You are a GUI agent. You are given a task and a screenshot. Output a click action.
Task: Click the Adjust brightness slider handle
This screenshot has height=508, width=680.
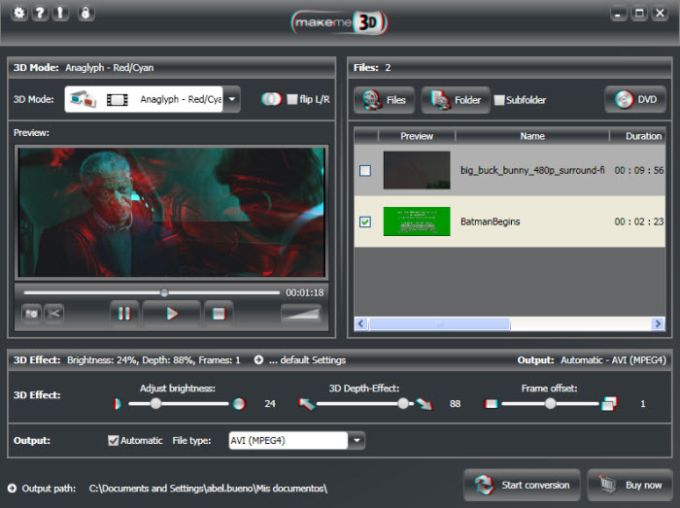156,404
